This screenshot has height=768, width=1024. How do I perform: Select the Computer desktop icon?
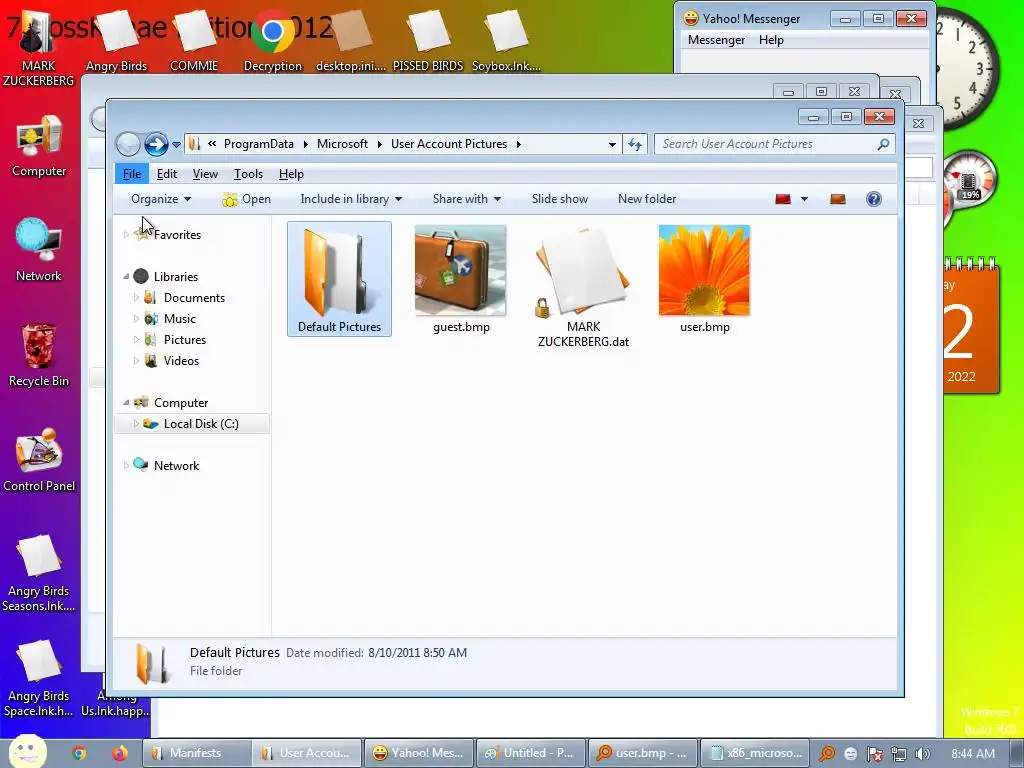tap(39, 146)
